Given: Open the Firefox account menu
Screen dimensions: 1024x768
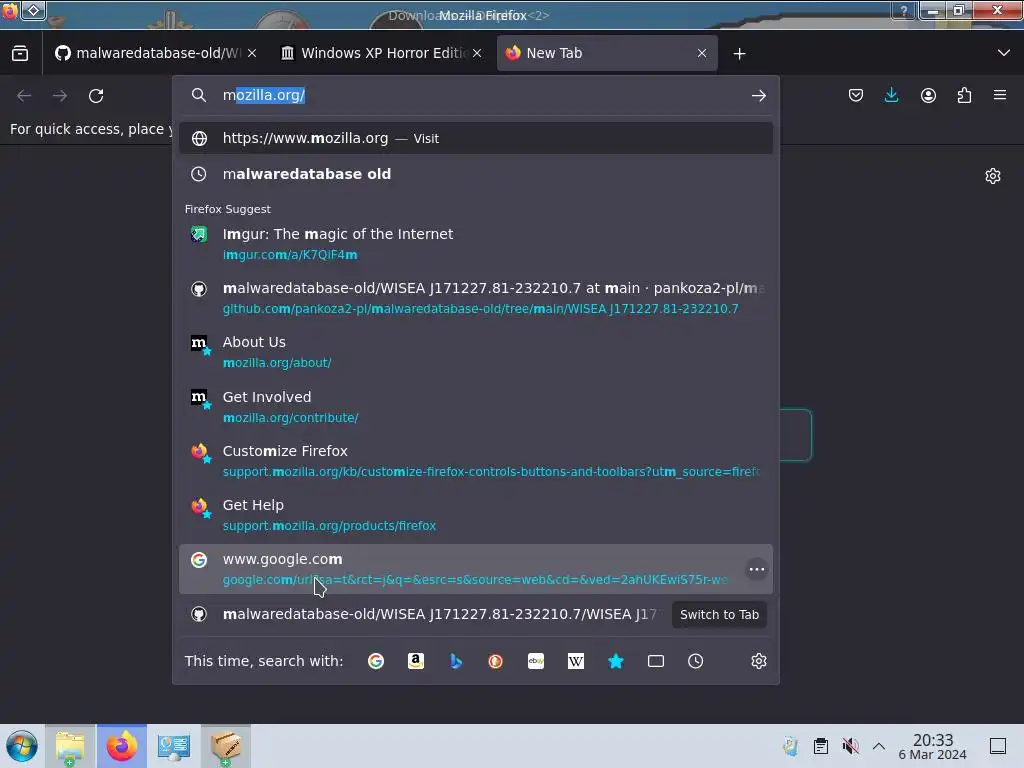Looking at the screenshot, I should coord(928,95).
